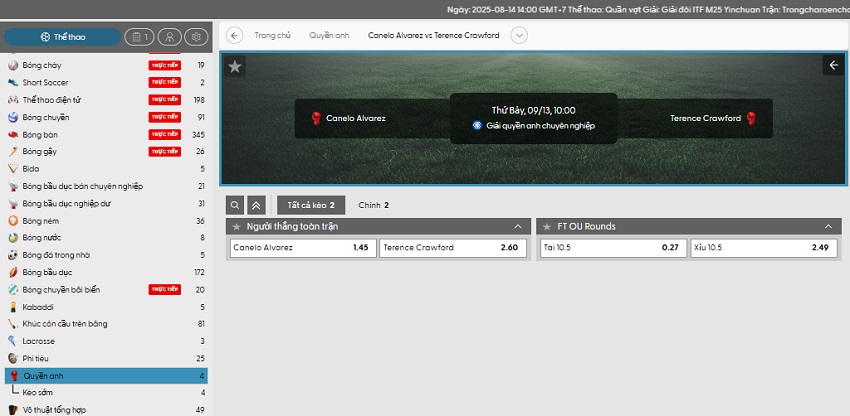850x416 pixels.
Task: Click Thể thao điện tử 'TRỰC TIẾP' badge
Action: tap(165, 100)
